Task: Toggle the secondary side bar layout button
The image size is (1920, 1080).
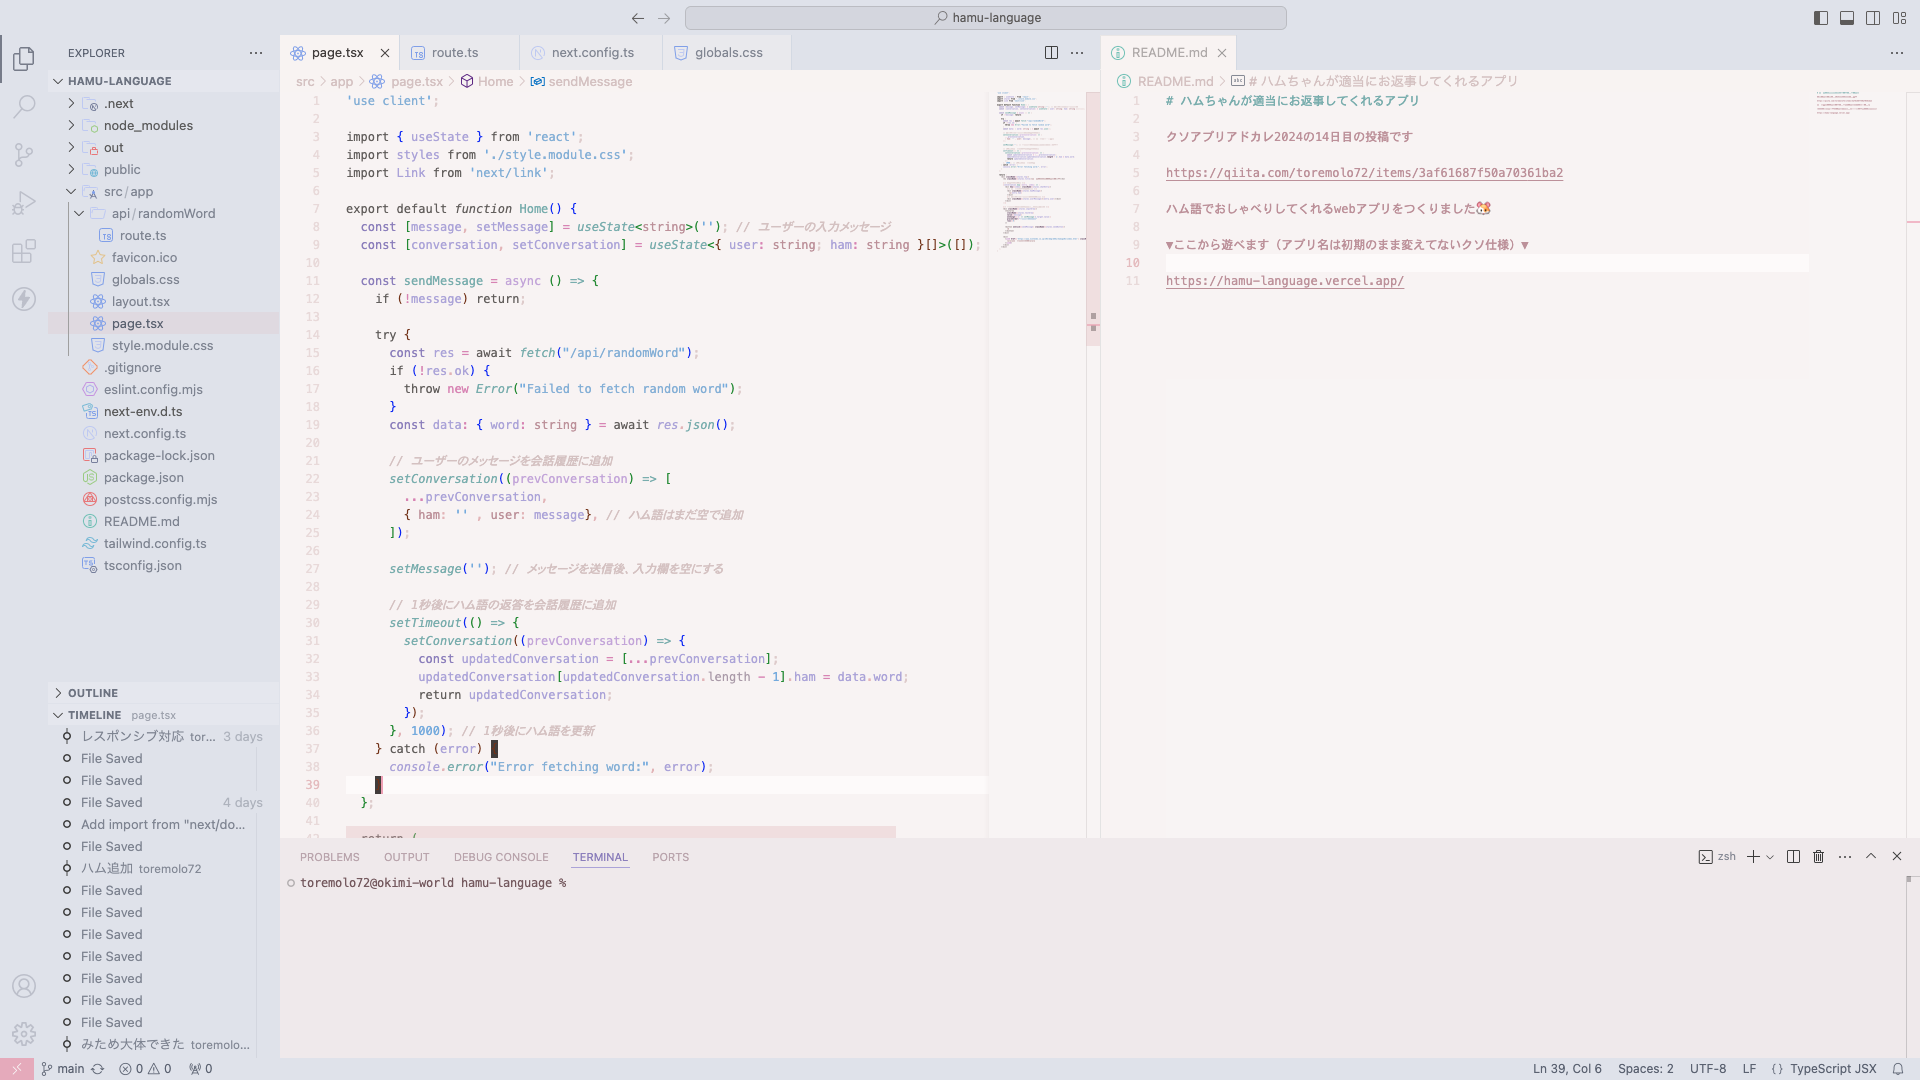Action: pos(1873,18)
